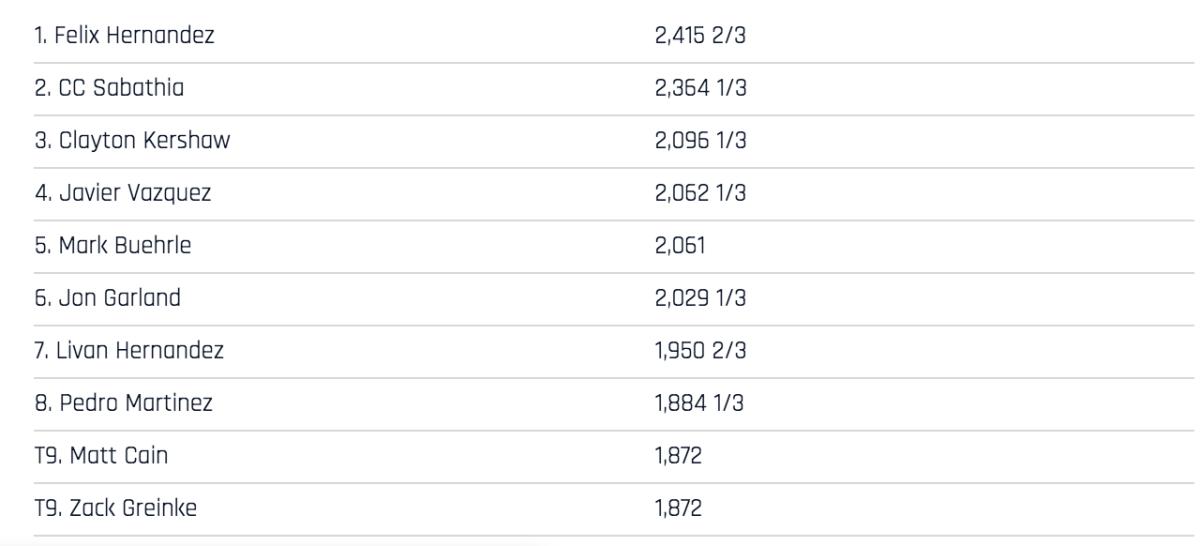Select the 2,364 1/3 value

click(700, 89)
